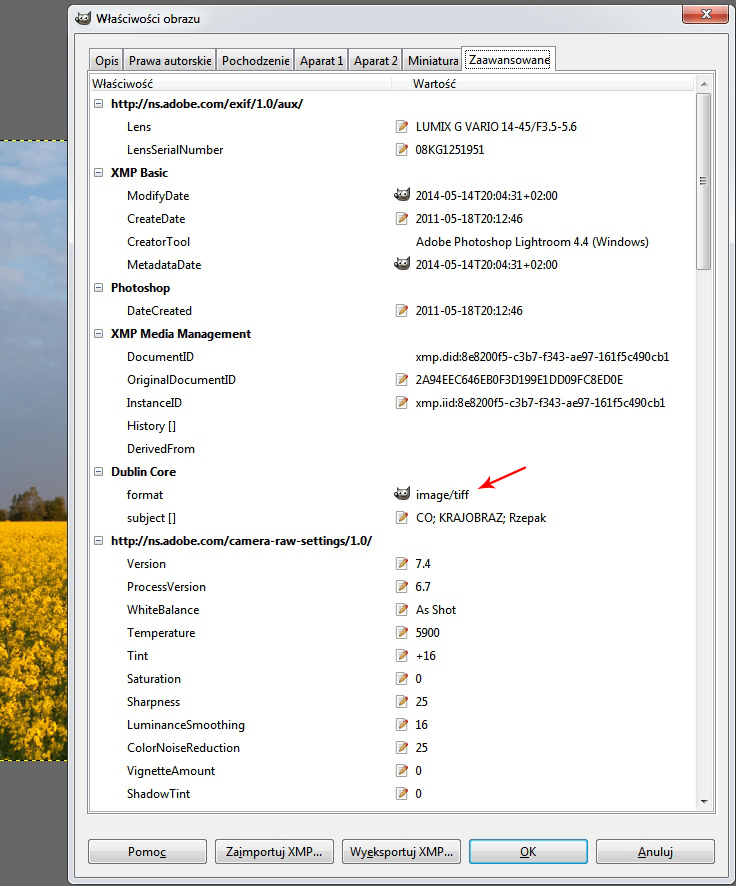This screenshot has height=886, width=736.
Task: Click the Wilber icon beside MetadataDate value
Action: (x=402, y=265)
